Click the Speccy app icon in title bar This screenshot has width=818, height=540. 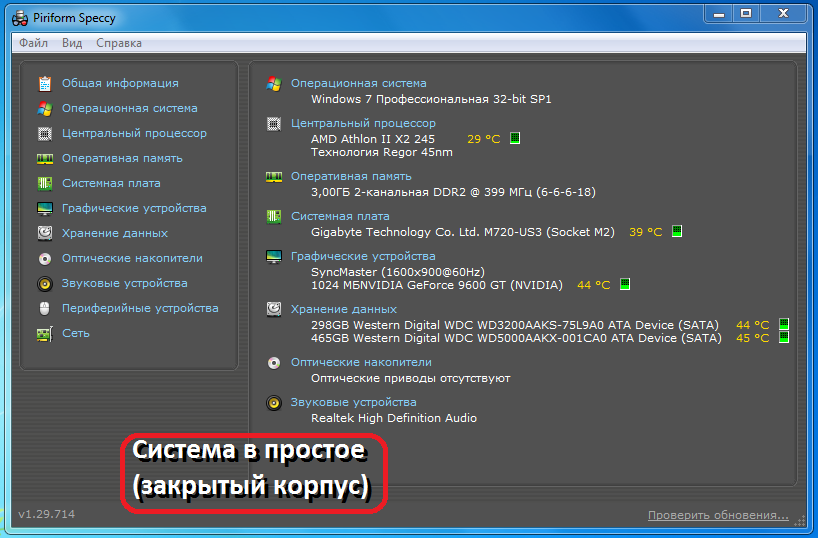[x=20, y=18]
